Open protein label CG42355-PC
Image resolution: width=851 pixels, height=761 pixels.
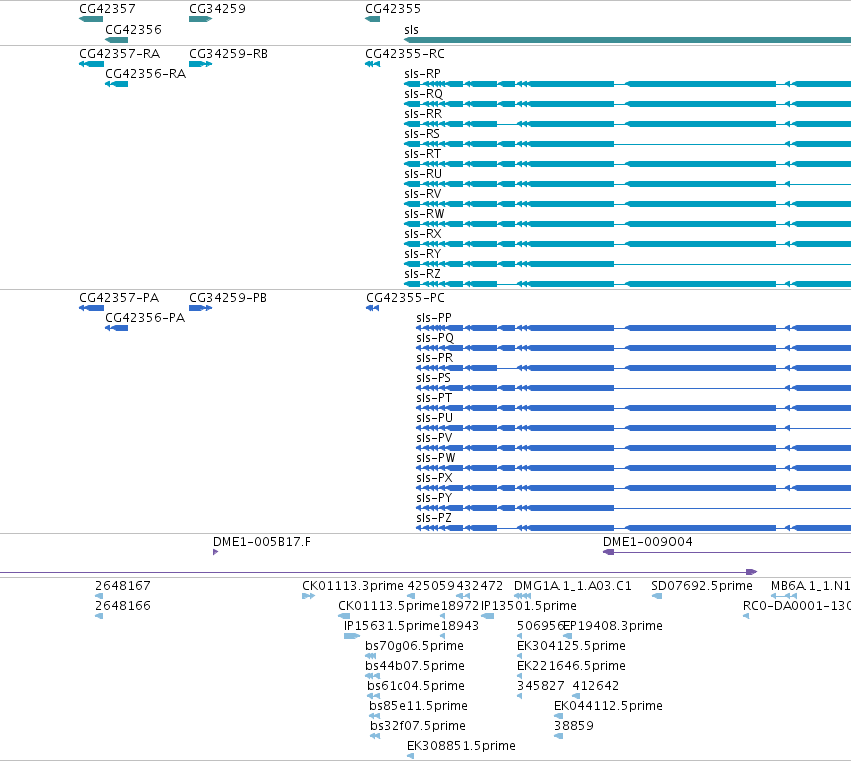point(405,298)
